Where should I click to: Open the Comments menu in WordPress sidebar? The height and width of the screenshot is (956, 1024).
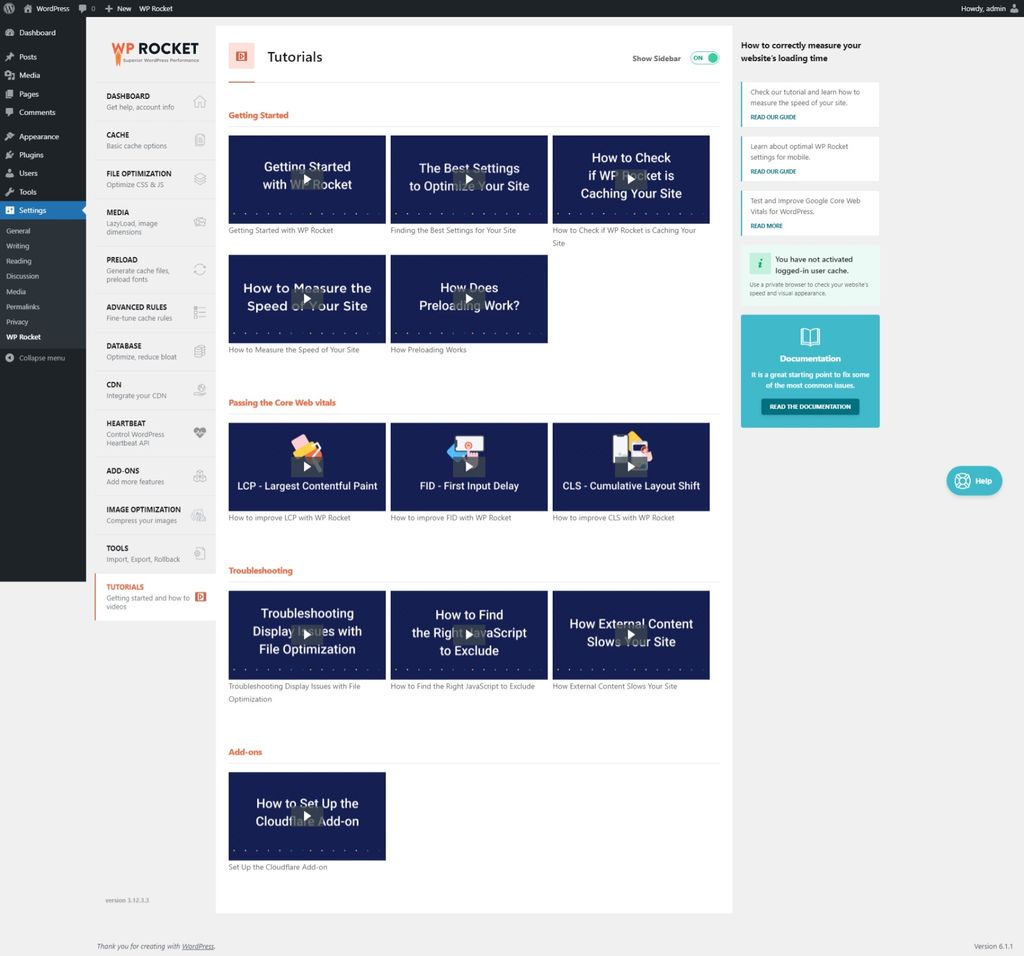(x=42, y=112)
